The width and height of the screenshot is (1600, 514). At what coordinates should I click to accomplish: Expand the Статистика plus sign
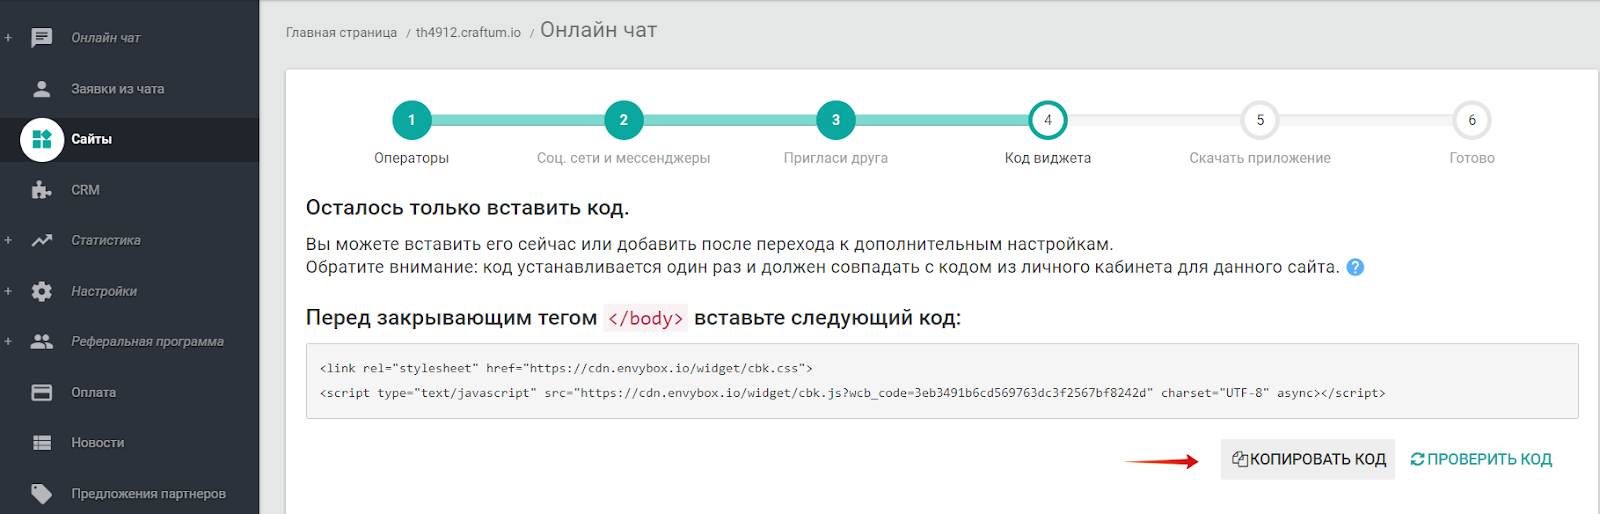coord(8,240)
